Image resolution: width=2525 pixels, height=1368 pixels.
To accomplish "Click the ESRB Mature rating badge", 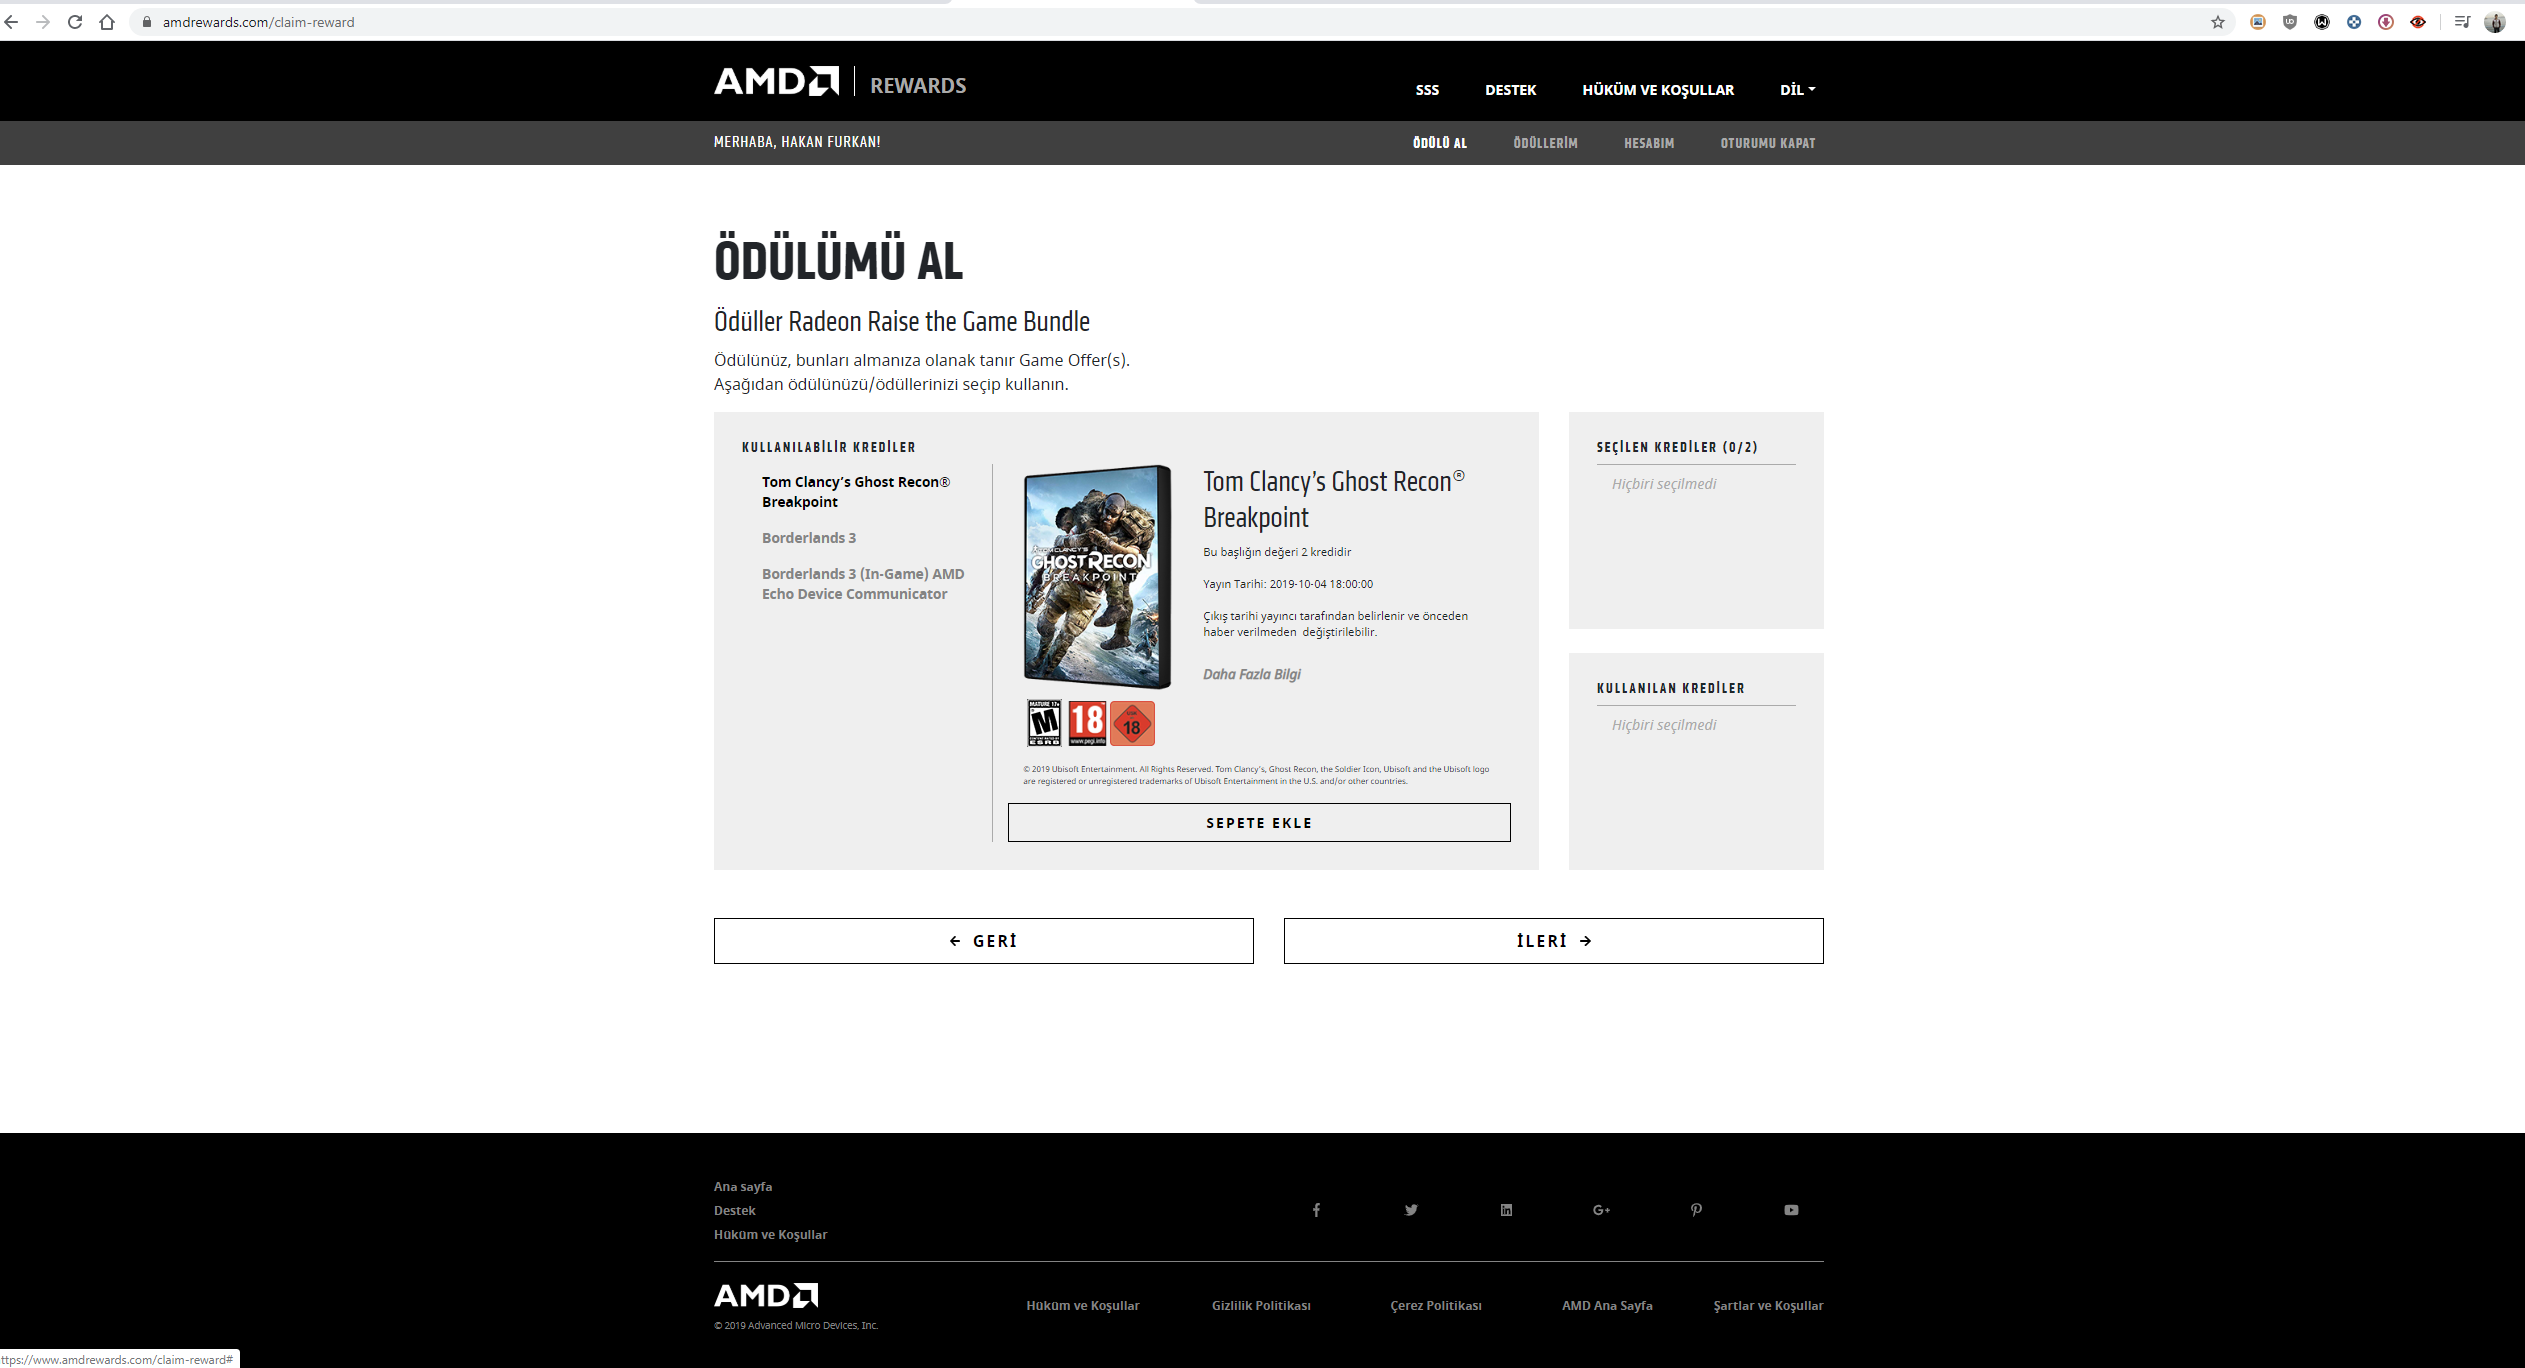I will pyautogui.click(x=1044, y=723).
